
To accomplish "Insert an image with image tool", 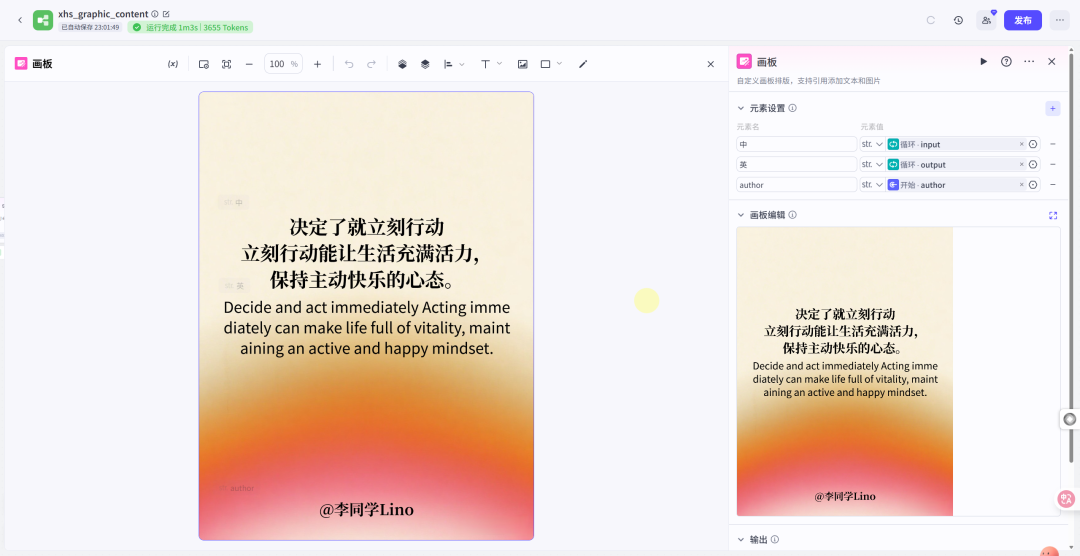I will coord(523,64).
